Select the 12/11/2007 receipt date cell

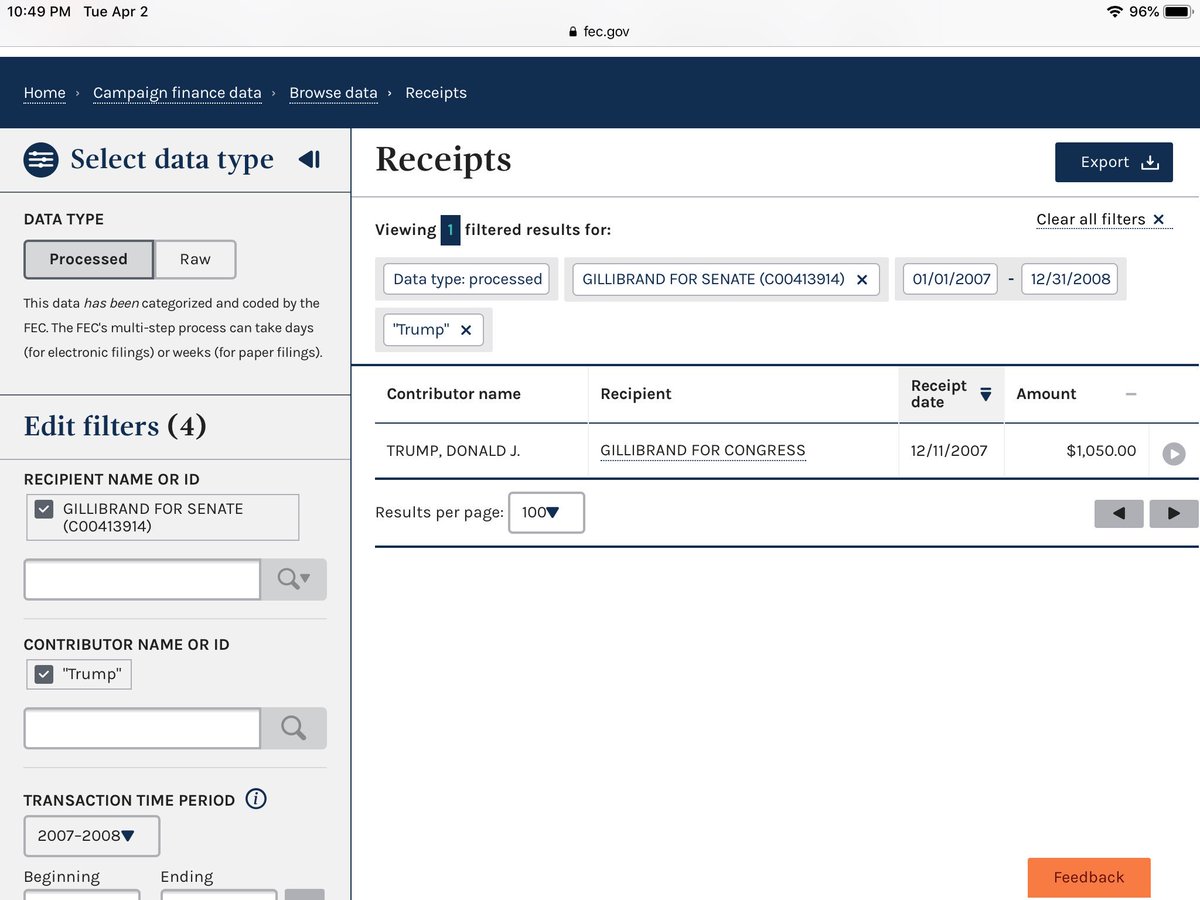click(x=949, y=451)
